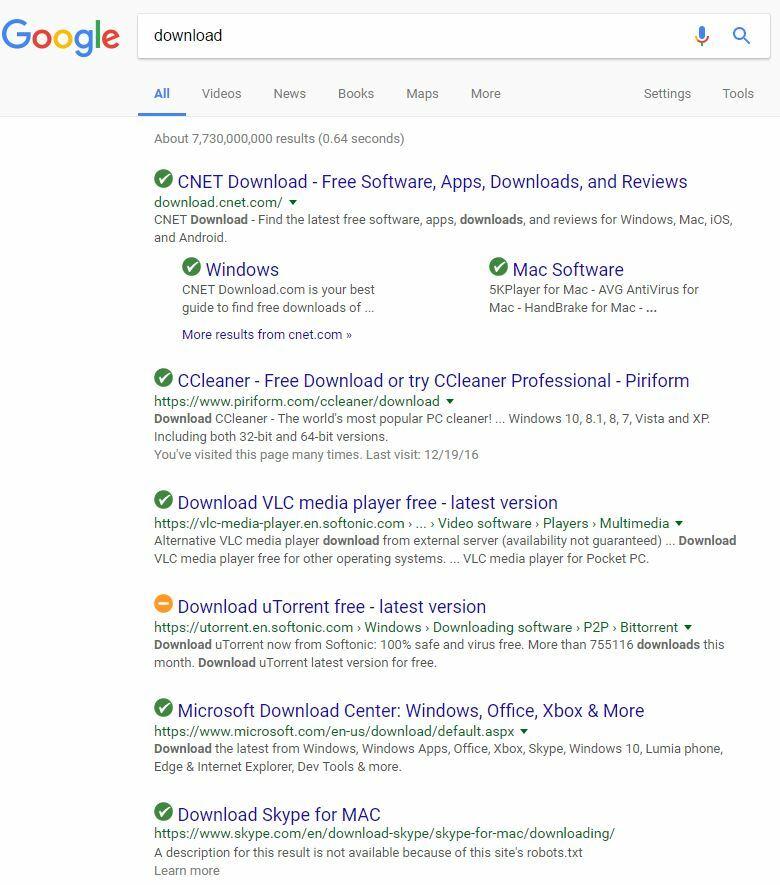Click orange caution icon beside uTorrent result
780x885 pixels.
[163, 603]
